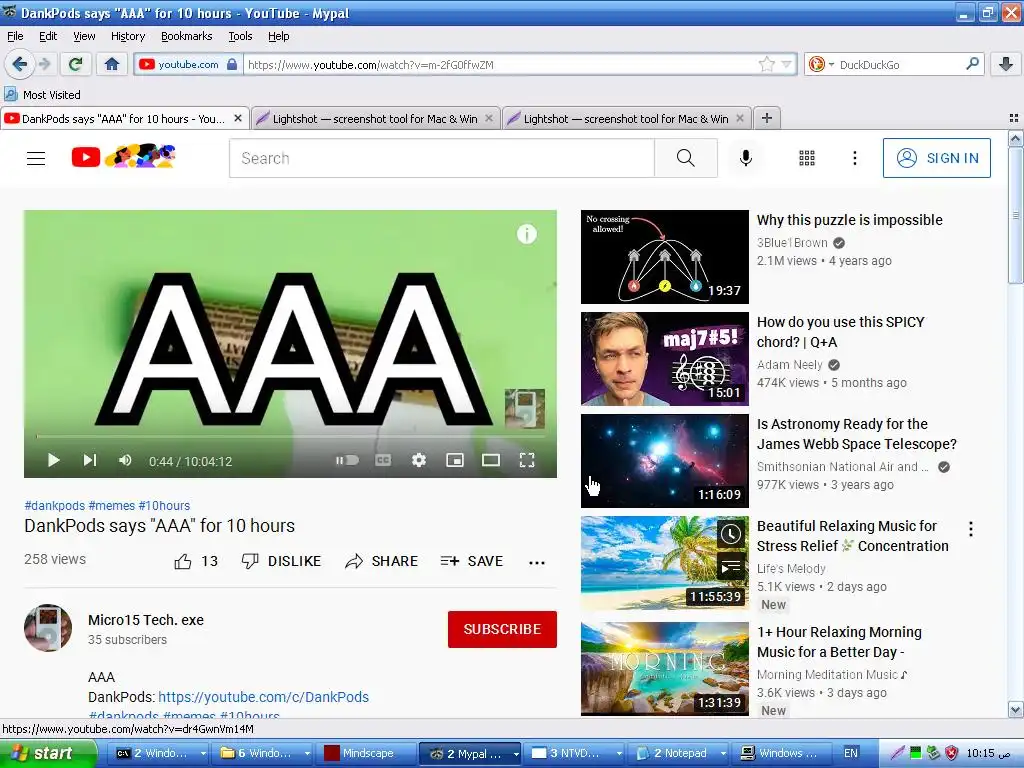Viewport: 1024px width, 768px height.
Task: Switch to the second Lightshot tab
Action: point(625,119)
